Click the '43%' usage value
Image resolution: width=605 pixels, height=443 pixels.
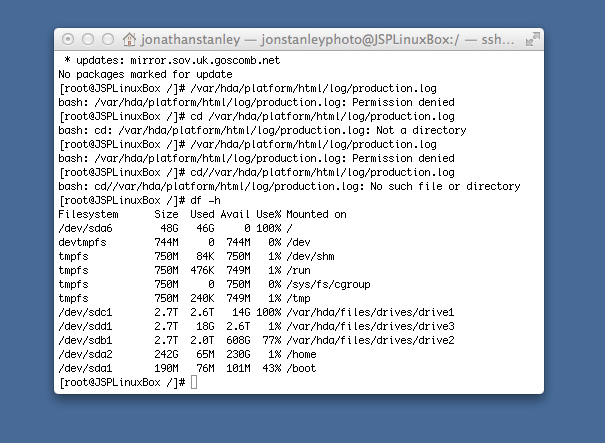pyautogui.click(x=272, y=369)
